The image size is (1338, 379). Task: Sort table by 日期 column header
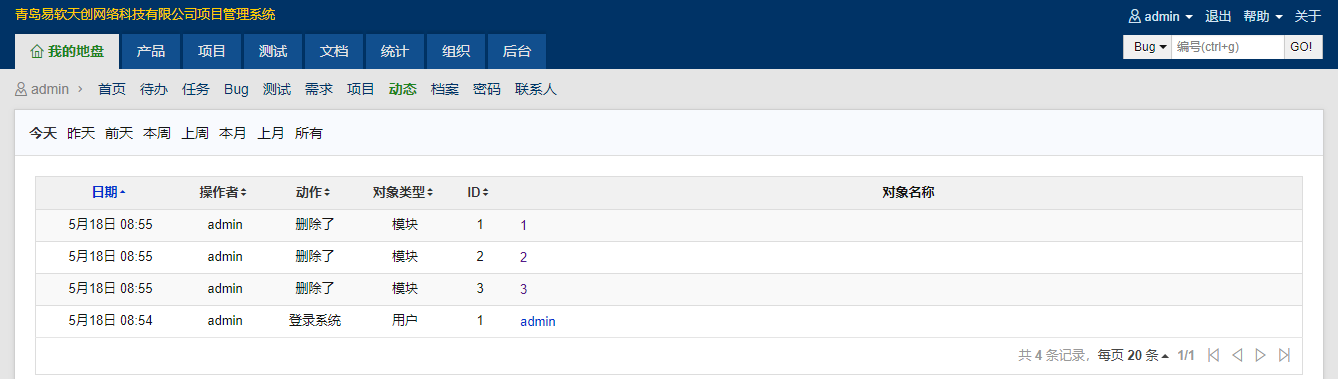108,192
